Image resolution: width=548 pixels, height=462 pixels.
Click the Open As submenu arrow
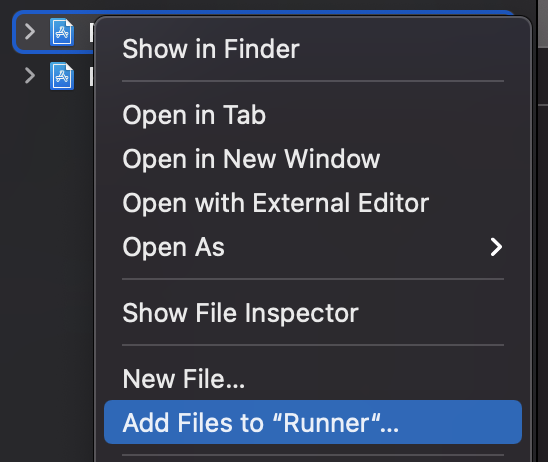[x=496, y=247]
